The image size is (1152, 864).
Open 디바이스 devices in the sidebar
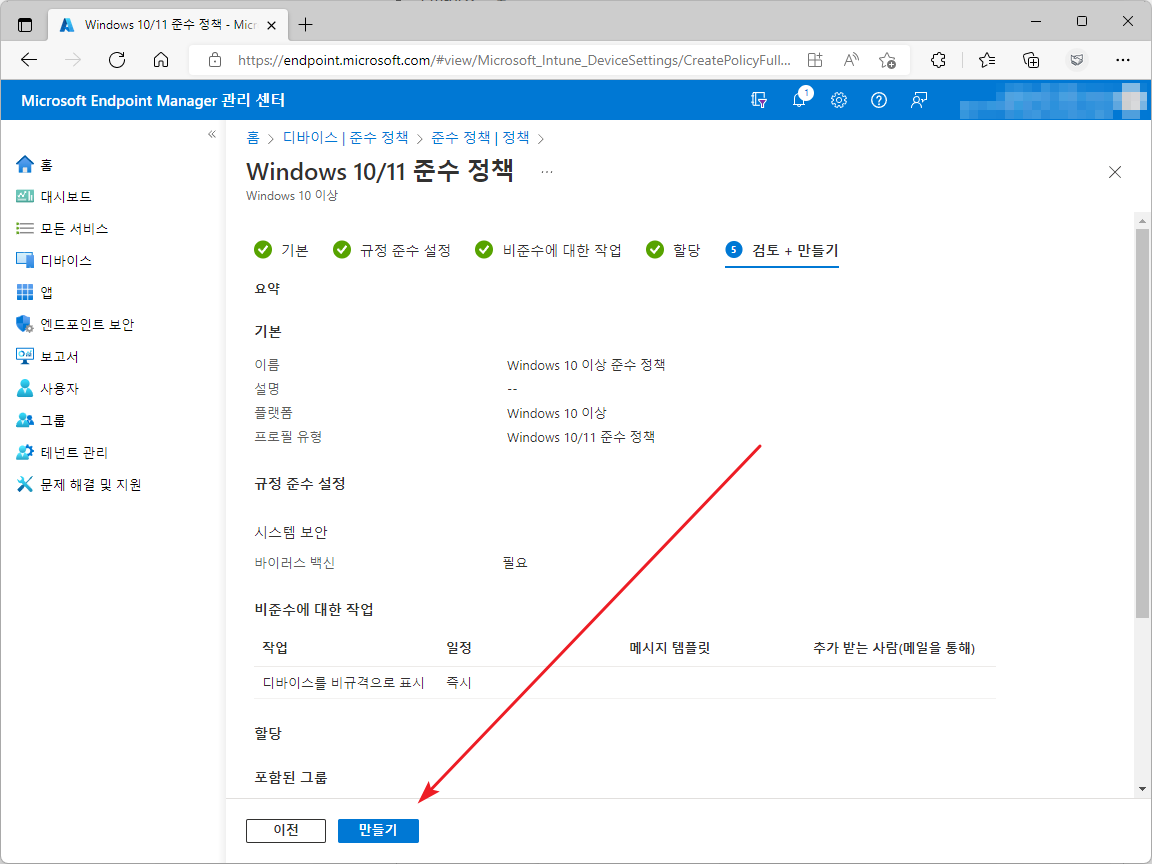[54, 260]
